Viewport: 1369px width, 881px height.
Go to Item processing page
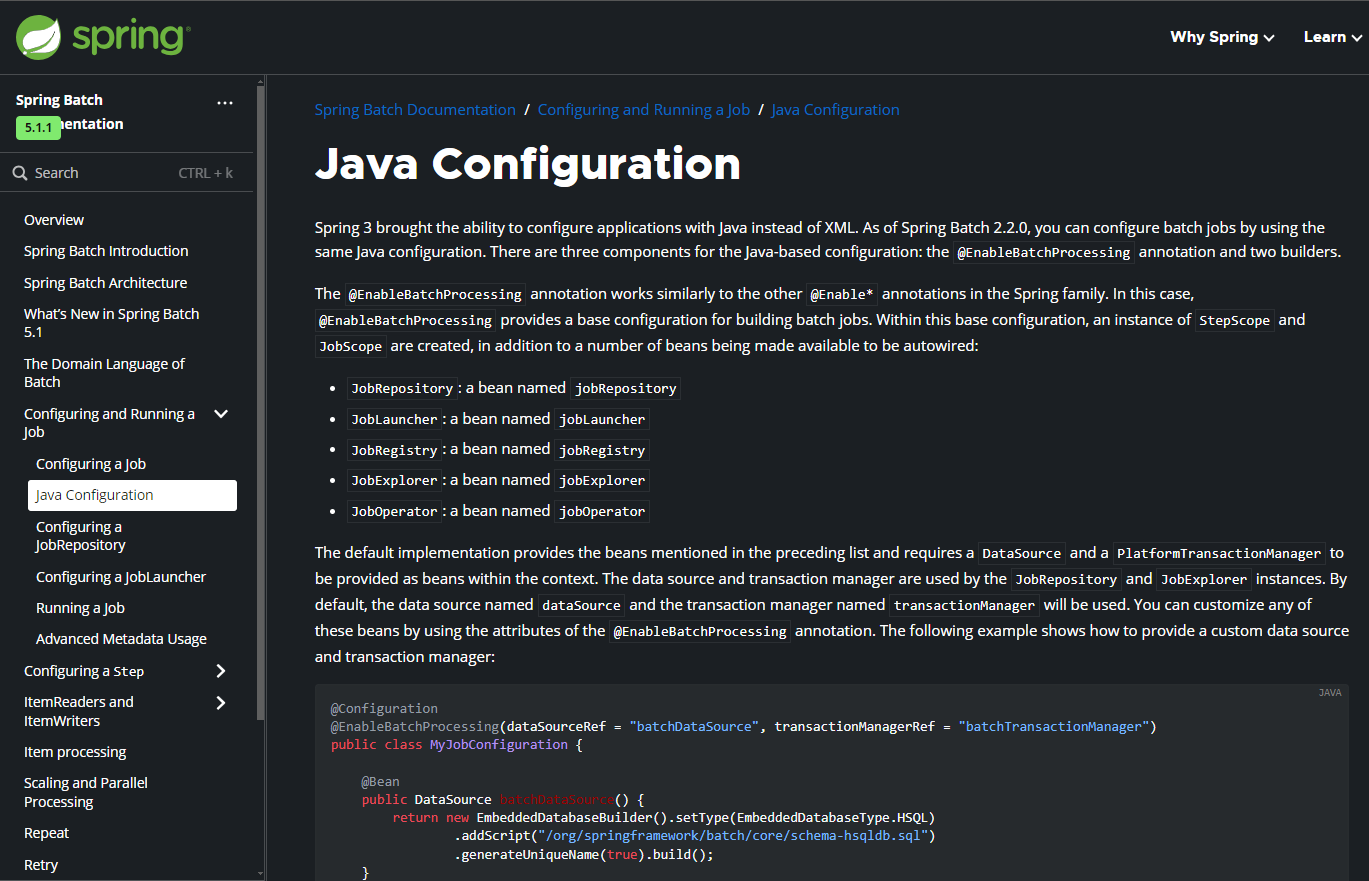point(75,752)
